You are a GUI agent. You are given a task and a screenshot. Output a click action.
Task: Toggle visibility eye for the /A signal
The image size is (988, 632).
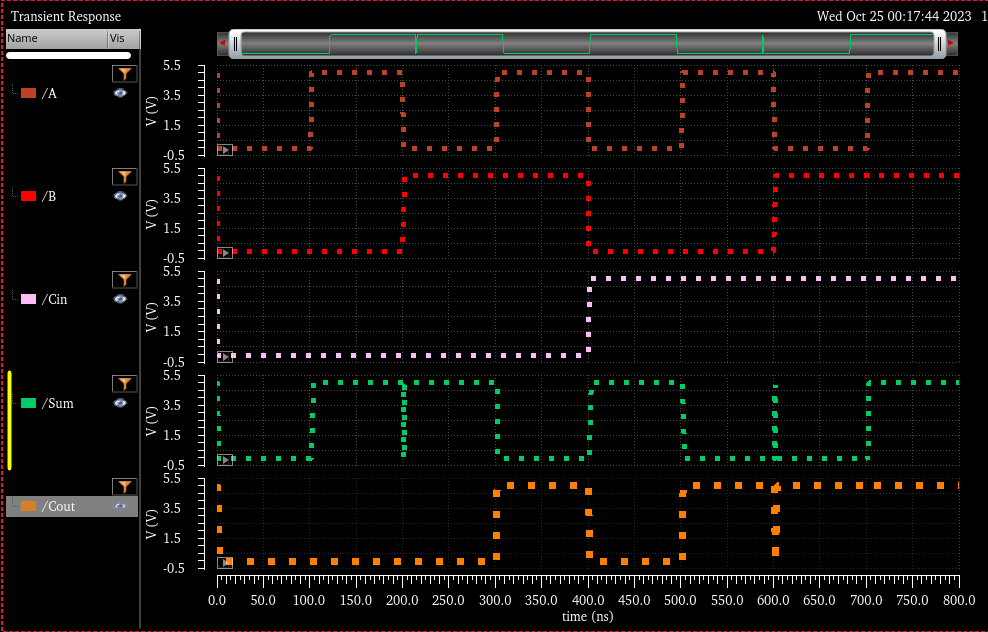(x=120, y=93)
